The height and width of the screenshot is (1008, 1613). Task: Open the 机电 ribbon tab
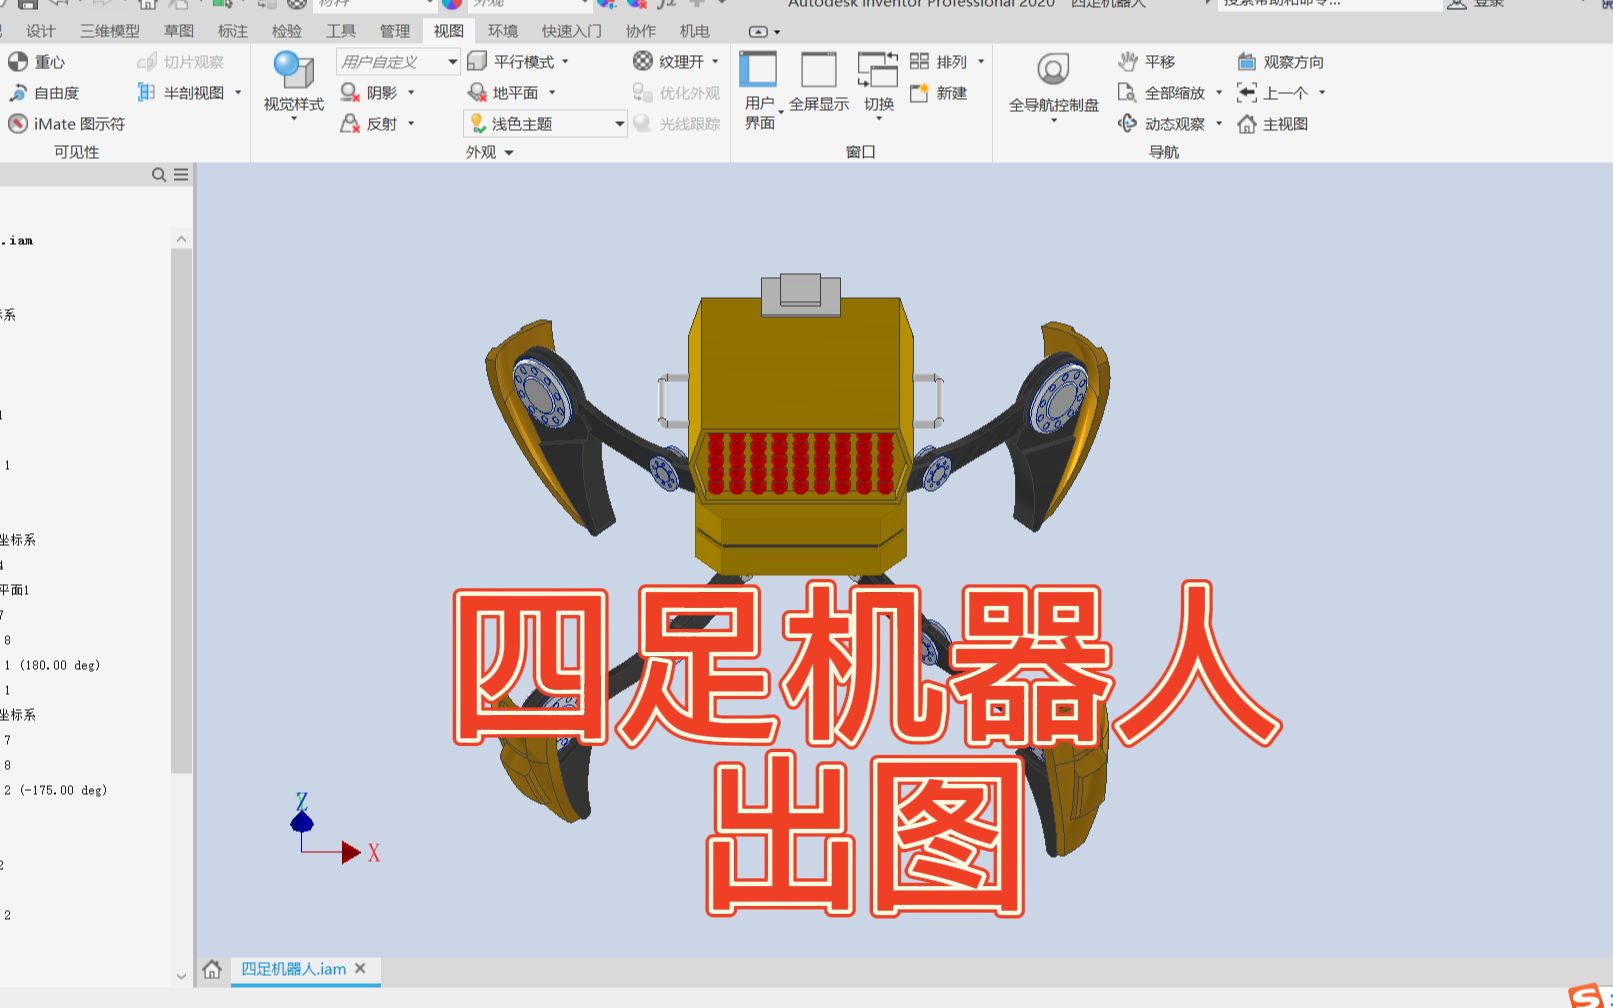[694, 31]
